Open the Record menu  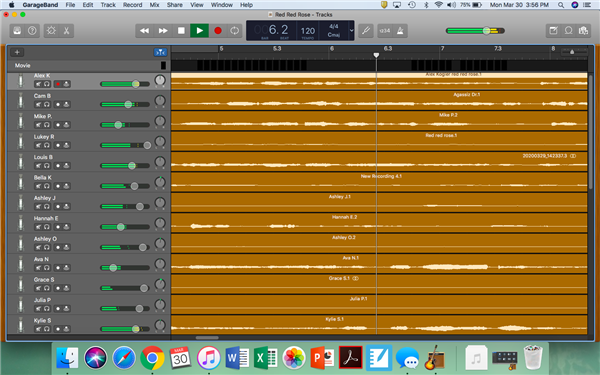coord(132,5)
